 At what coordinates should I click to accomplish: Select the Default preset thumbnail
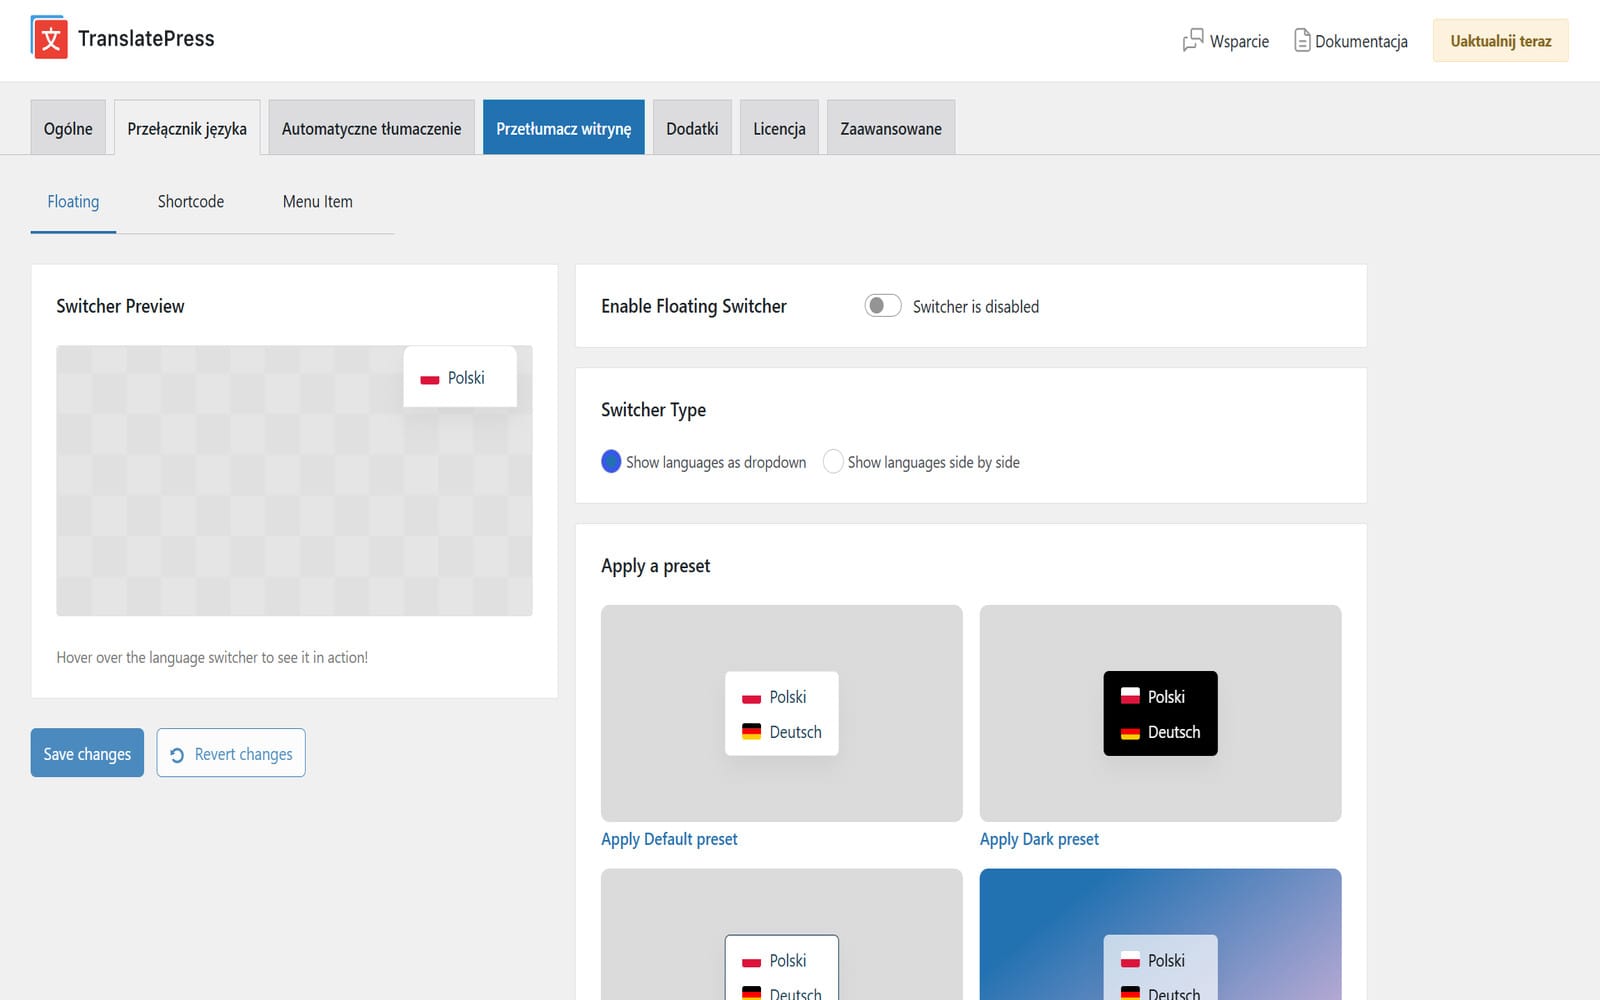(782, 713)
